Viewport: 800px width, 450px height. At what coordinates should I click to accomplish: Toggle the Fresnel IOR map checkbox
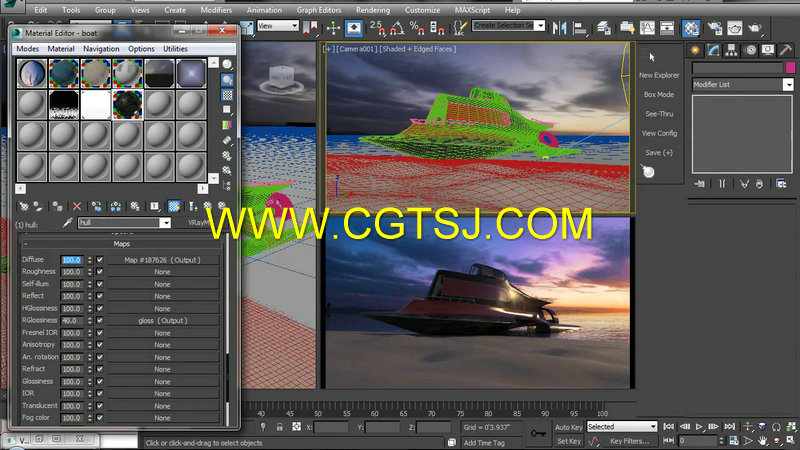(x=100, y=333)
